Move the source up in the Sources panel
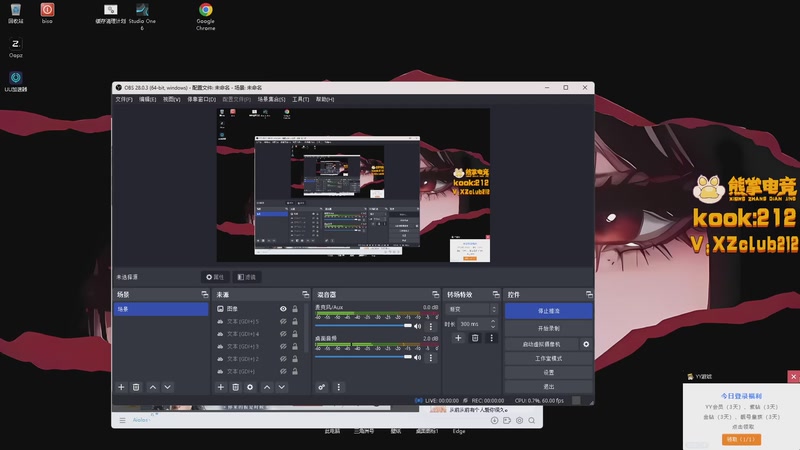This screenshot has width=800, height=450. pos(267,387)
